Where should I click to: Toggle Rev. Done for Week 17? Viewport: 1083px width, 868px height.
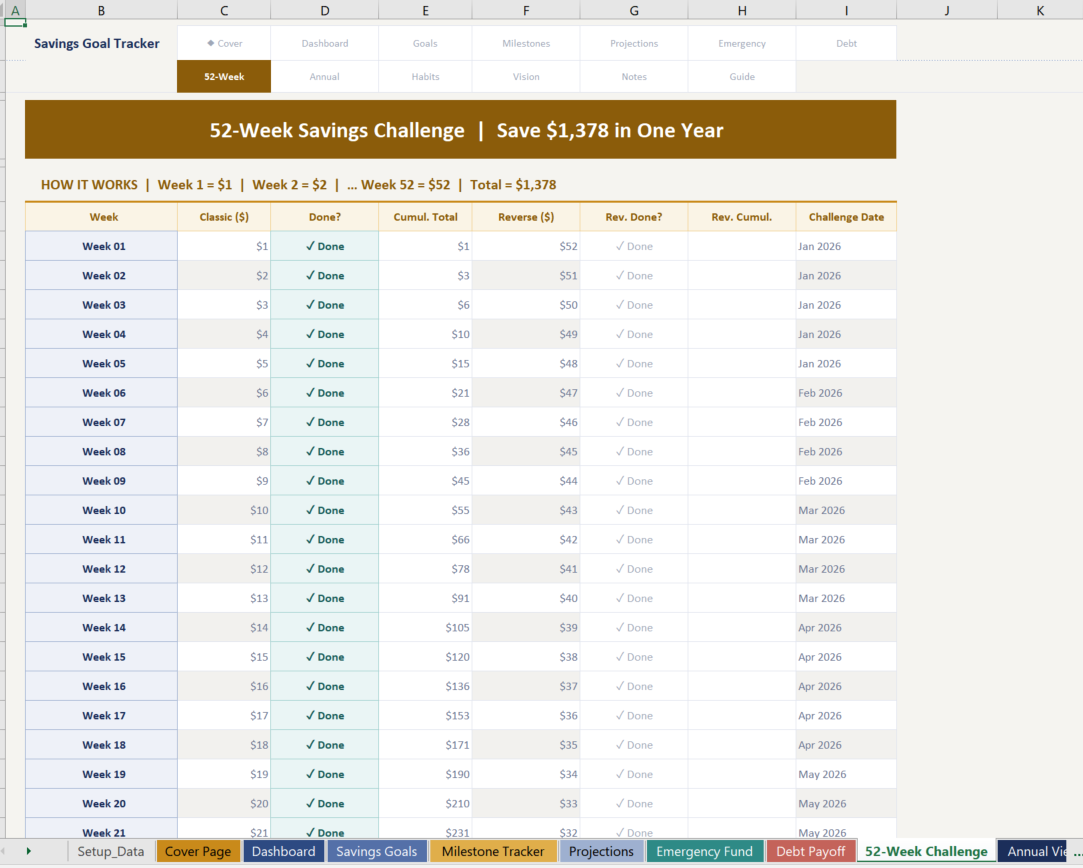[x=633, y=715]
